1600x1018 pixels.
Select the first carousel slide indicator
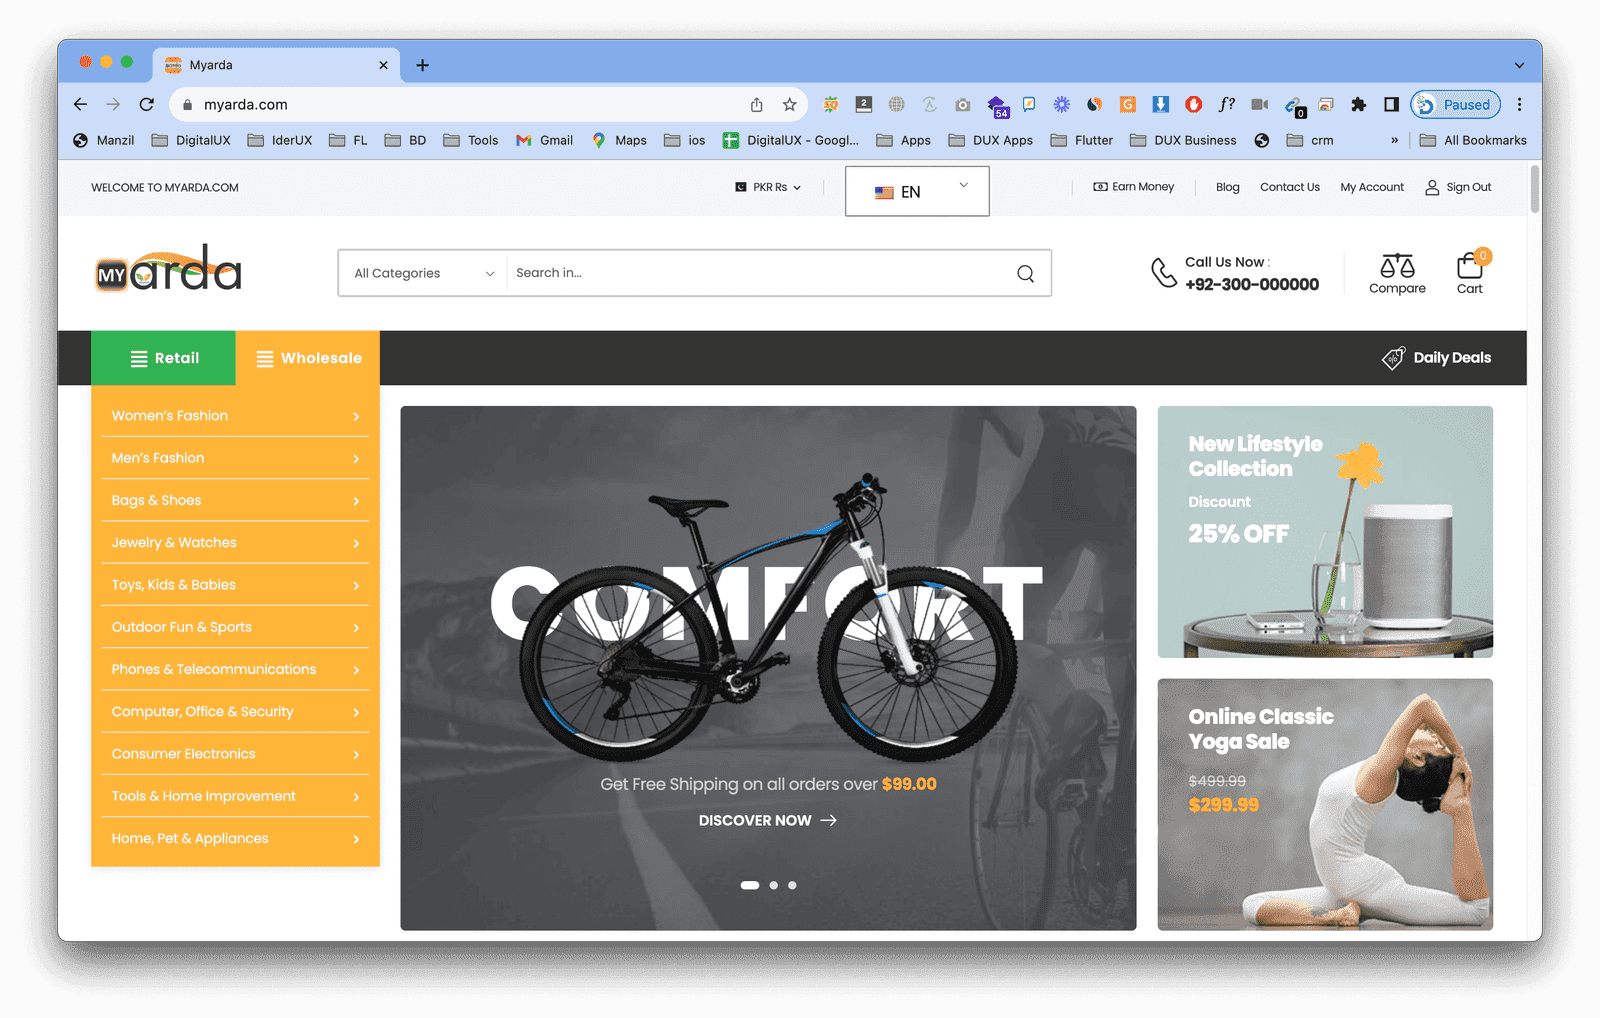pos(749,885)
